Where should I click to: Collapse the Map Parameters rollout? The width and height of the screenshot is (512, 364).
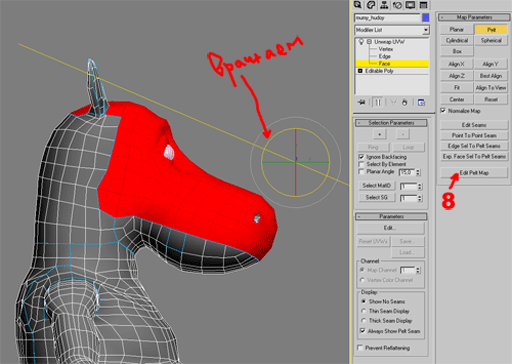(x=474, y=17)
